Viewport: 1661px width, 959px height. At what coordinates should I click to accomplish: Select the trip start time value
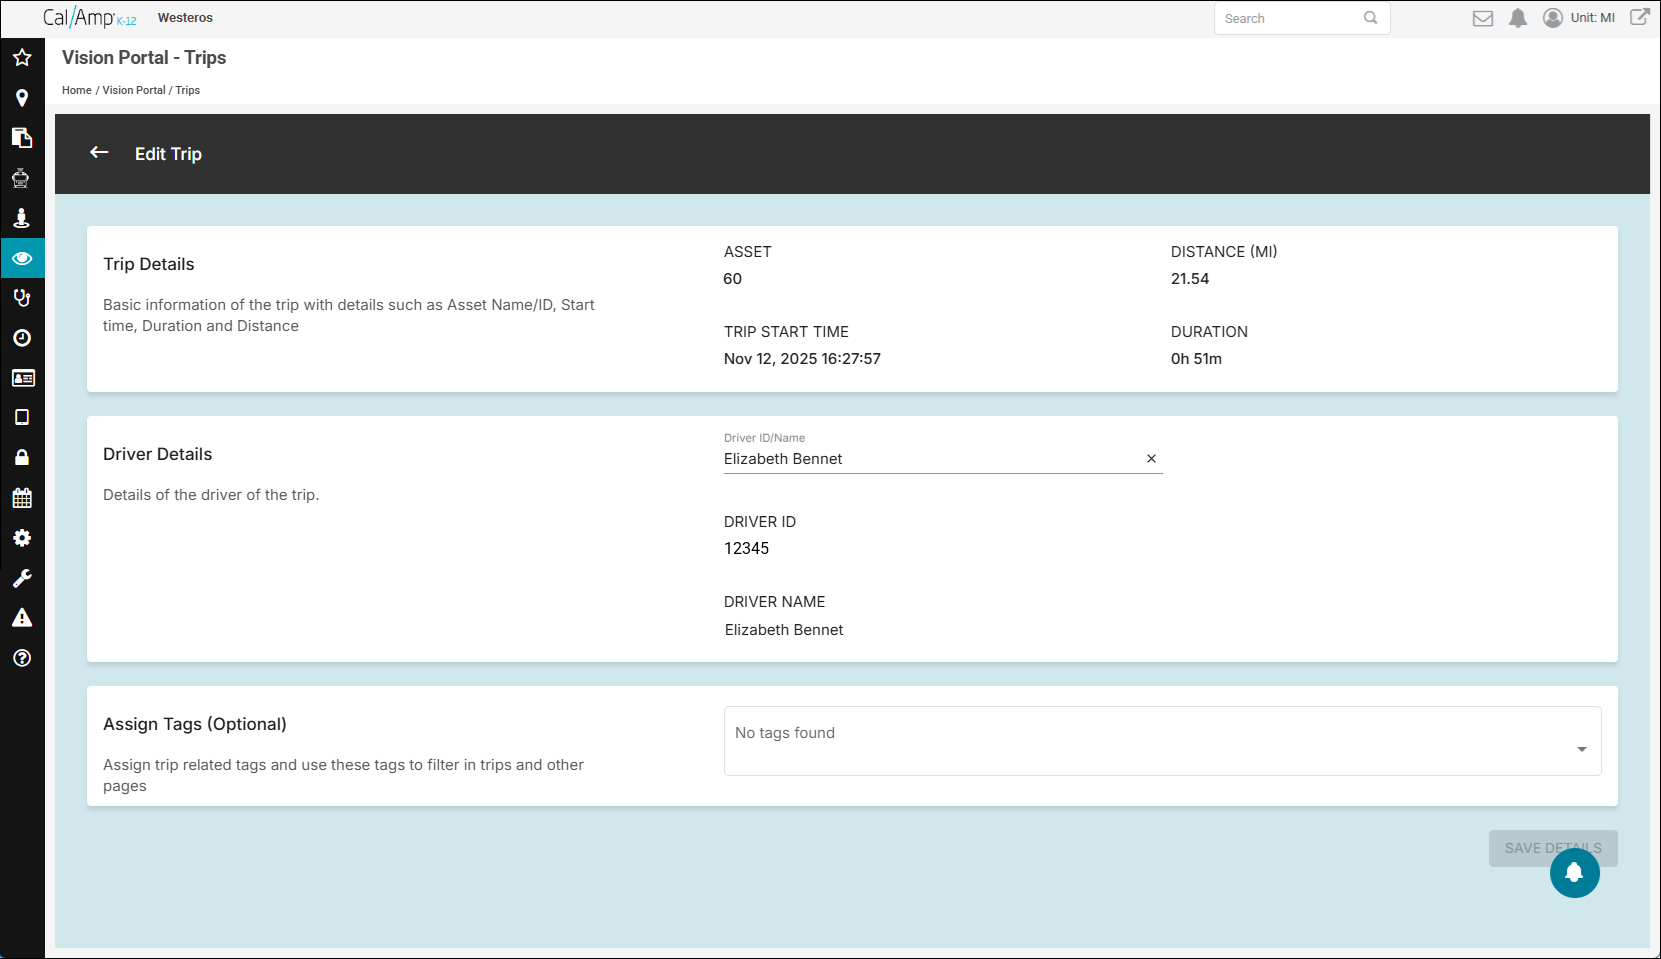click(x=802, y=359)
